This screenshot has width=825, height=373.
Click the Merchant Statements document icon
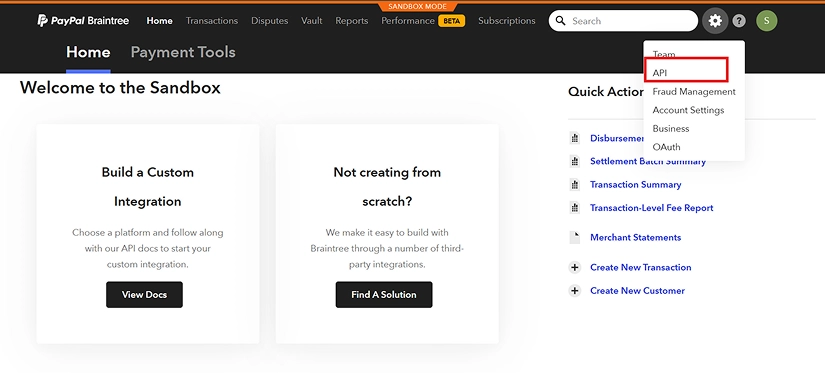[575, 237]
